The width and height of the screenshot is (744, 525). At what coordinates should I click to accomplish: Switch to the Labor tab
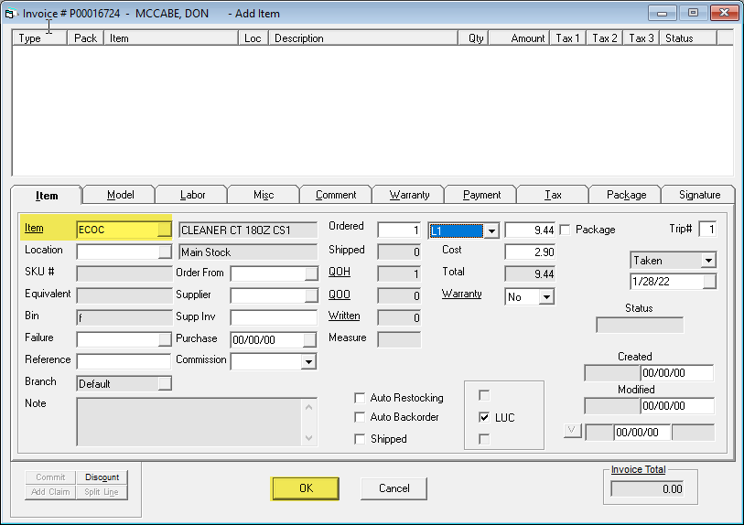(x=193, y=195)
